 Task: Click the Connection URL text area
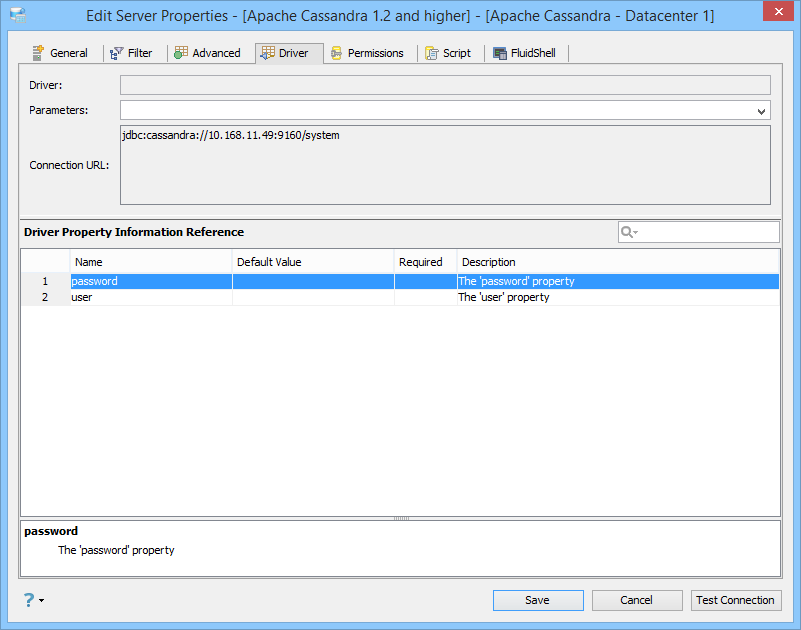point(445,165)
